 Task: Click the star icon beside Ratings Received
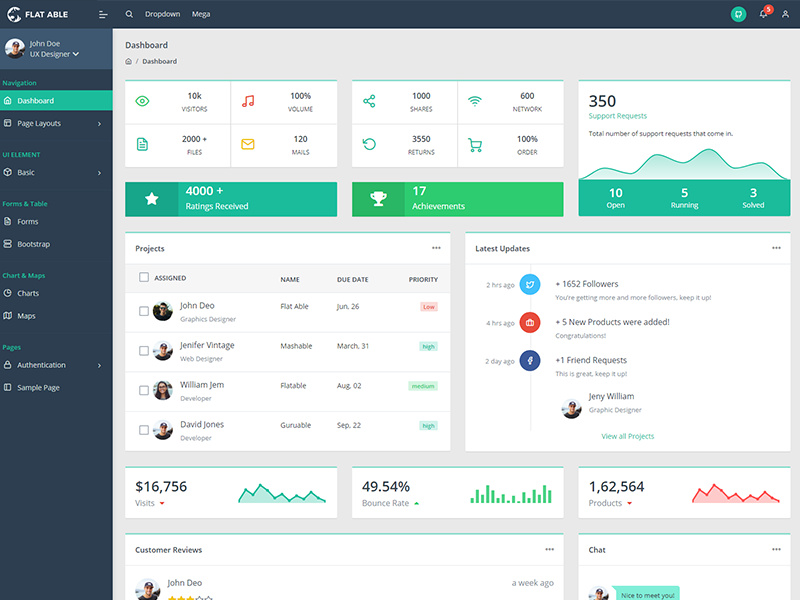point(151,199)
